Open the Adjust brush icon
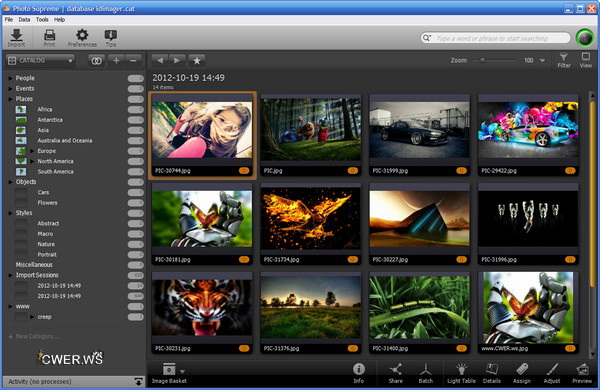600x390 pixels. (552, 369)
